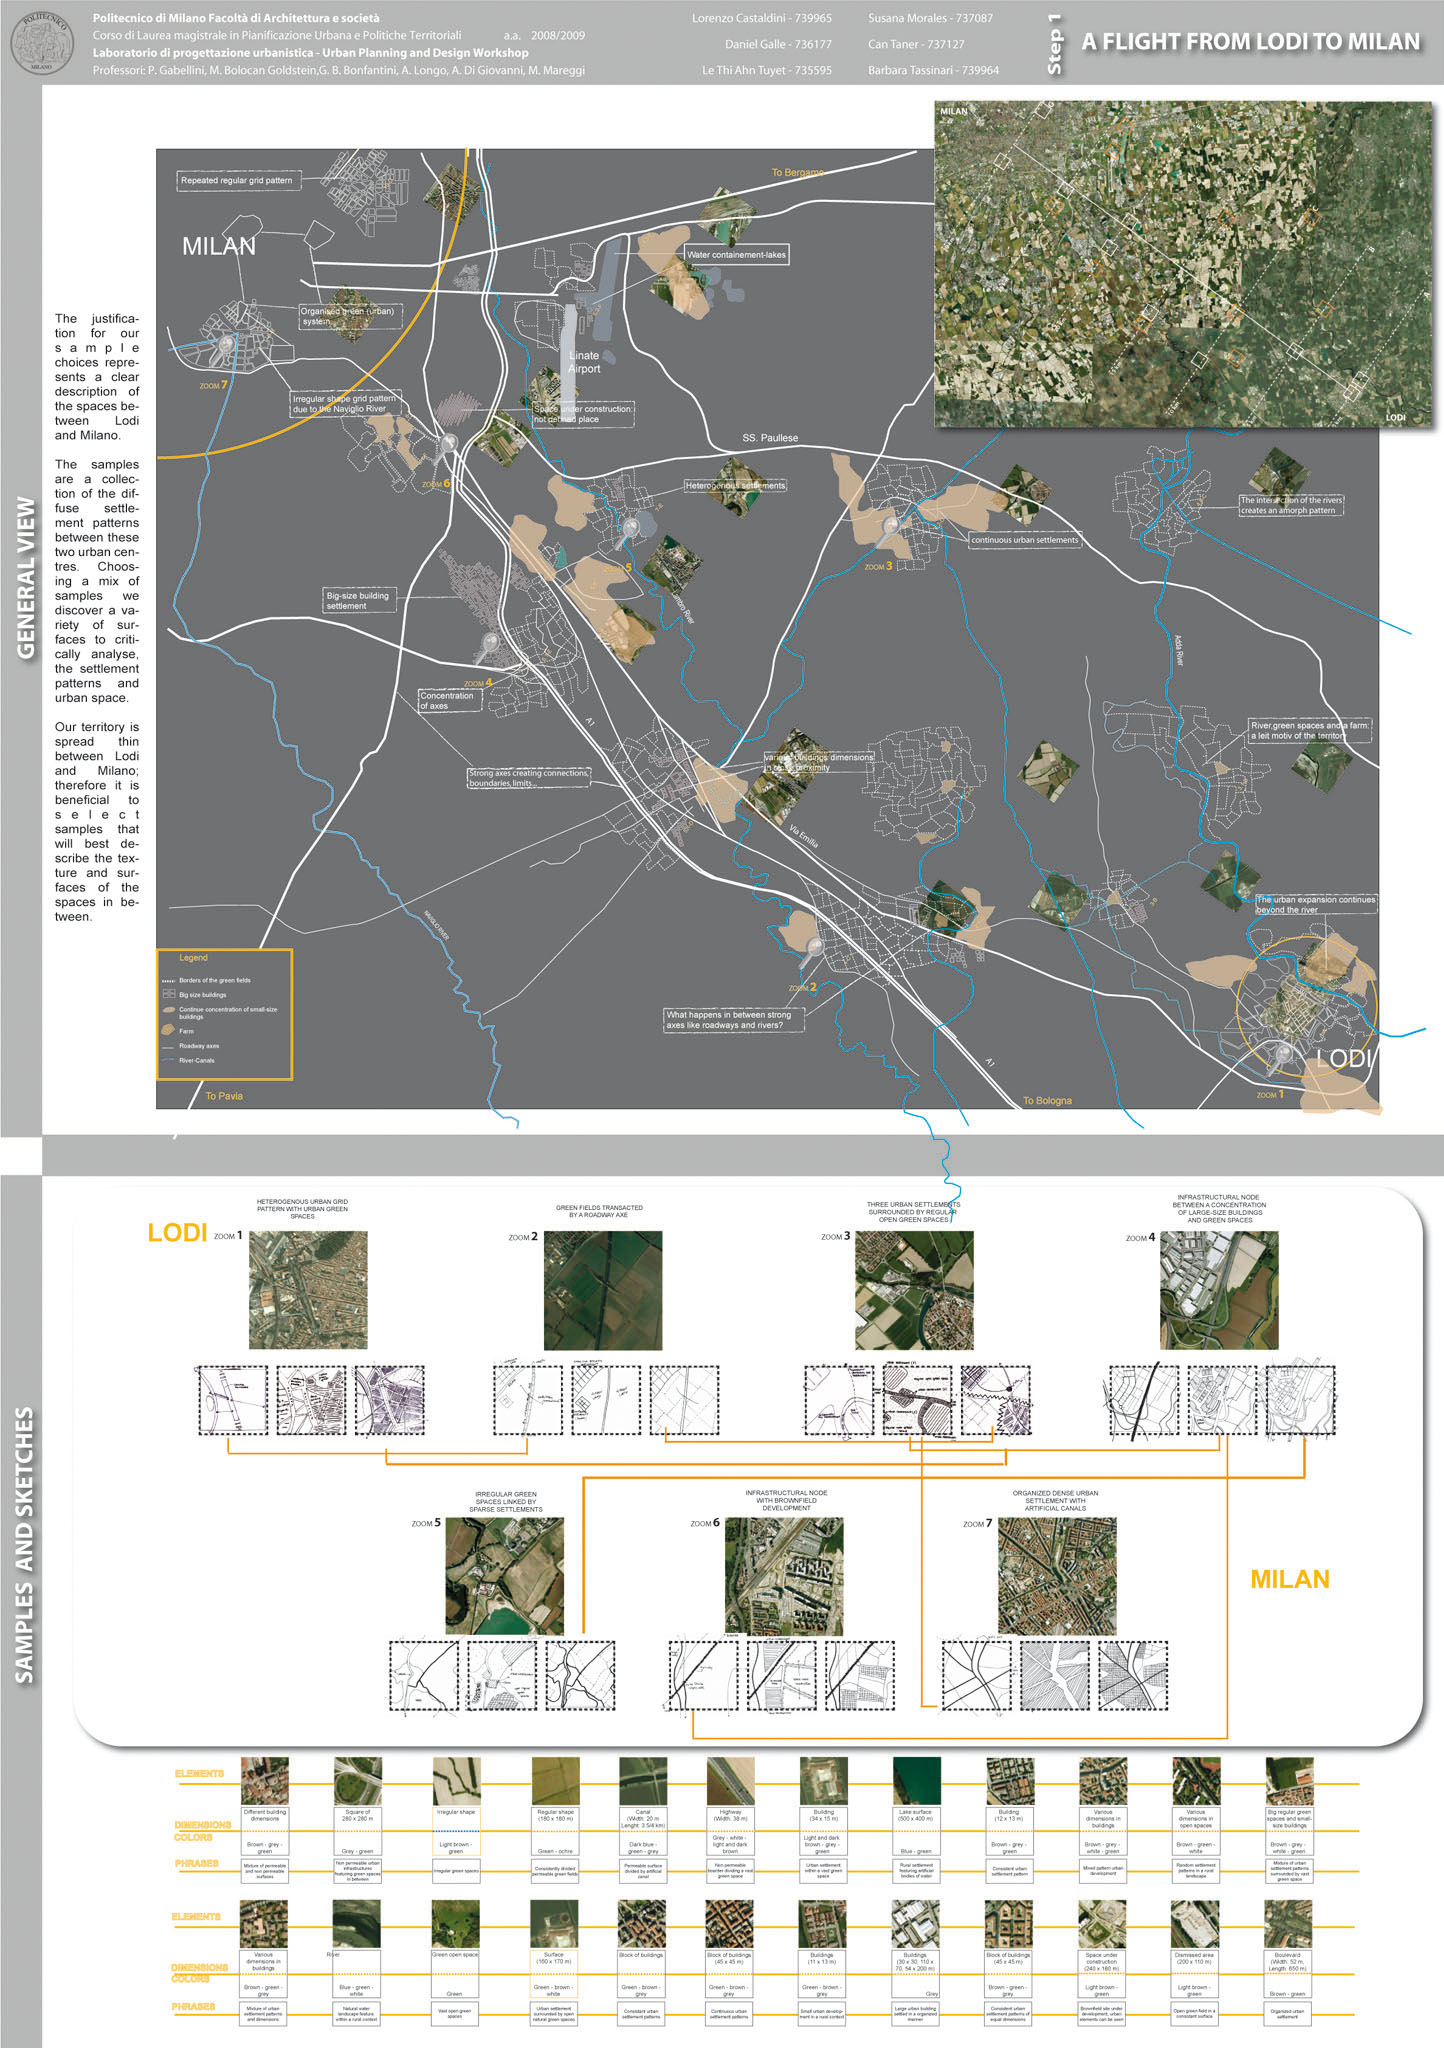
Task: Click the 'To Bologna' road label
Action: 1047,1101
